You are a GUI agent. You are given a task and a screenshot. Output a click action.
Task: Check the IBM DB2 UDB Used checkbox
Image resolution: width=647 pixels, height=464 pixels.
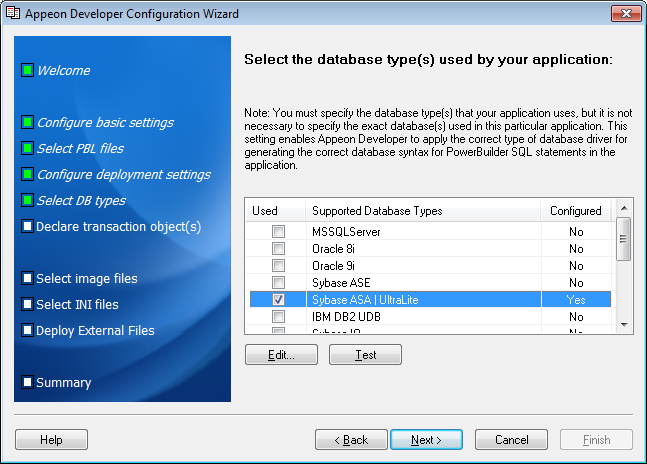279,316
